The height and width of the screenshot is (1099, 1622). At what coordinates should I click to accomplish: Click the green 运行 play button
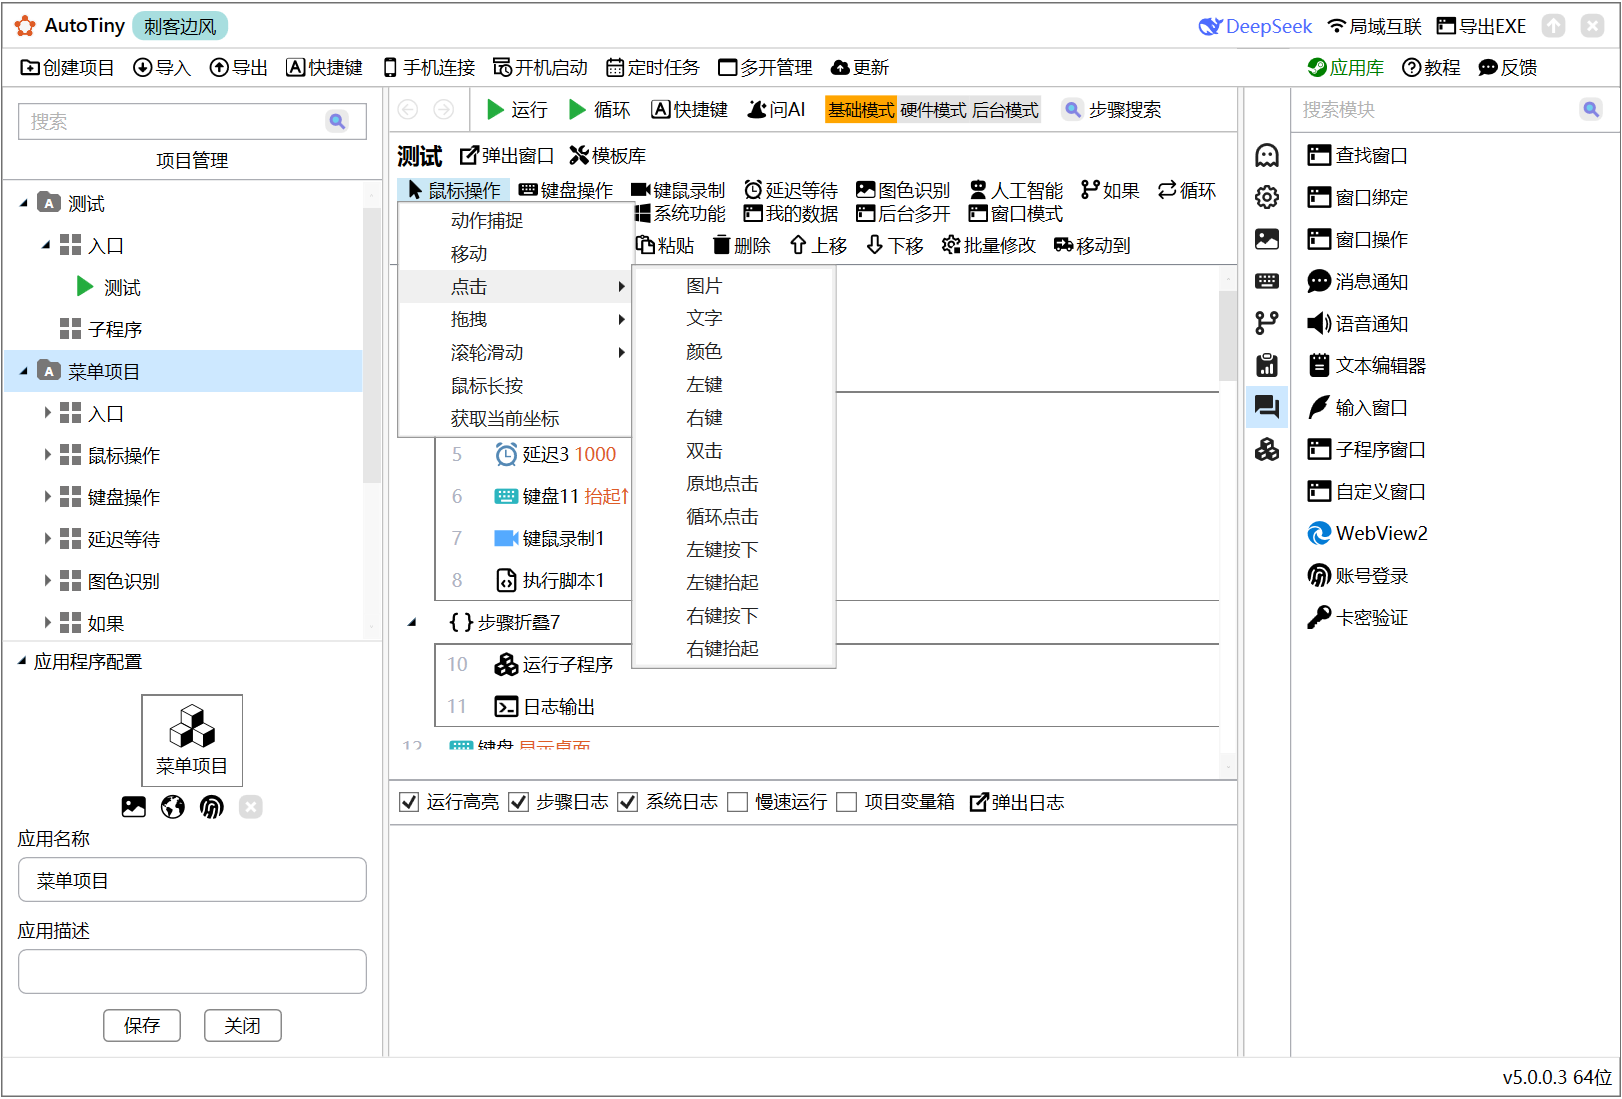point(495,109)
